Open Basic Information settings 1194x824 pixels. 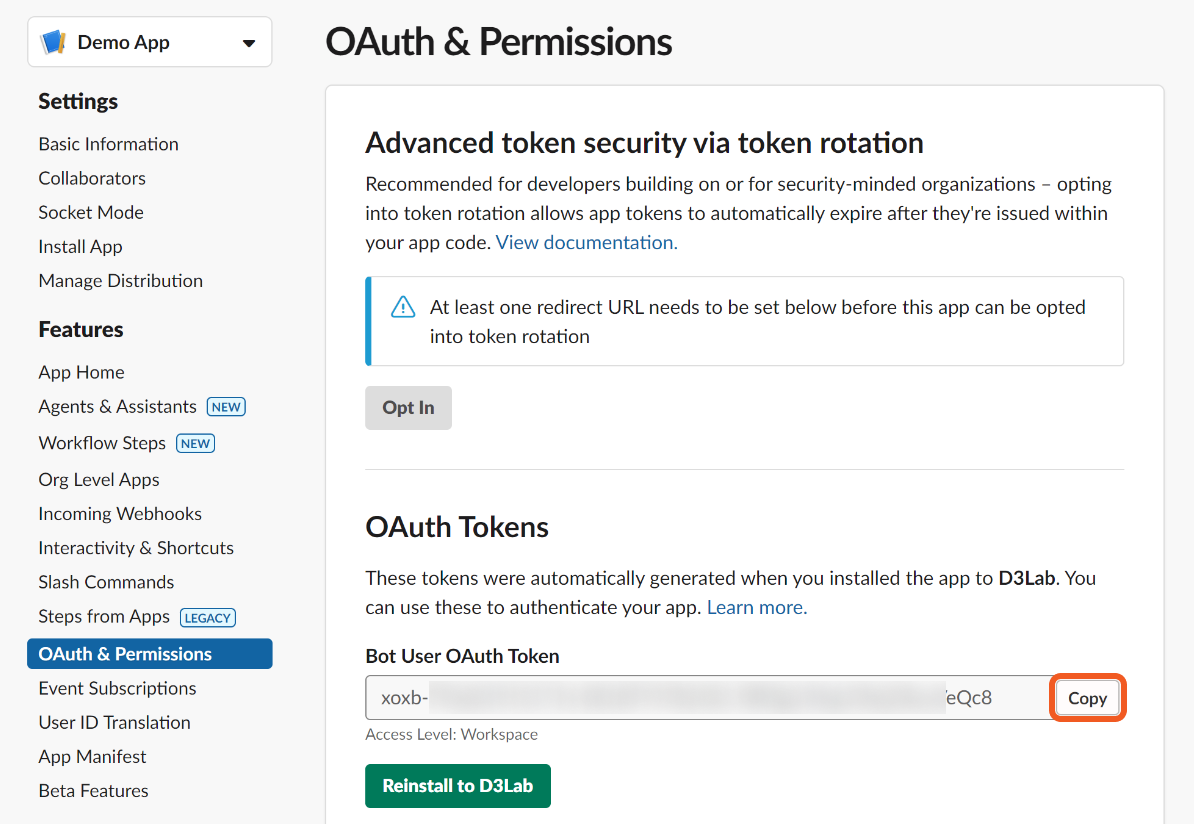(108, 144)
